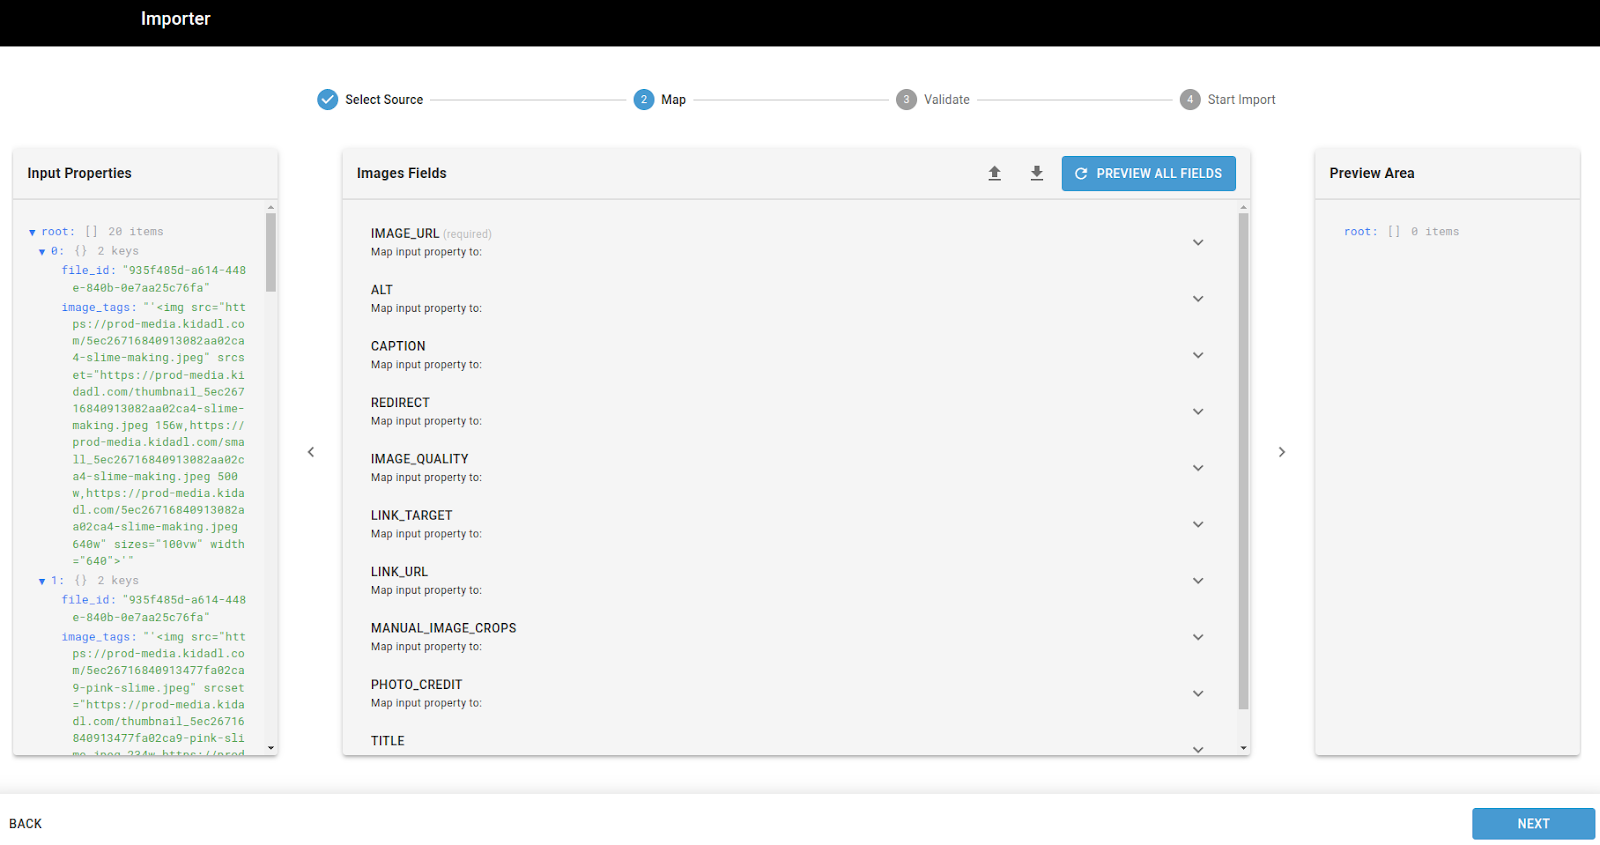Click the CAPTION field label
The image size is (1600, 845).
tap(398, 347)
